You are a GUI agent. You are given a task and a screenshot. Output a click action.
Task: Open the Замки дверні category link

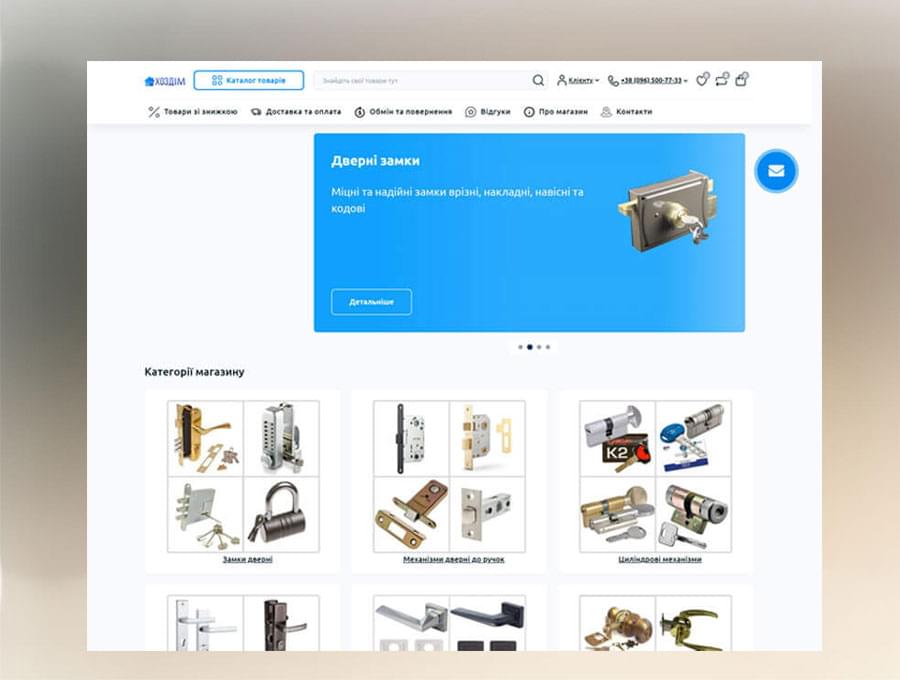point(247,559)
